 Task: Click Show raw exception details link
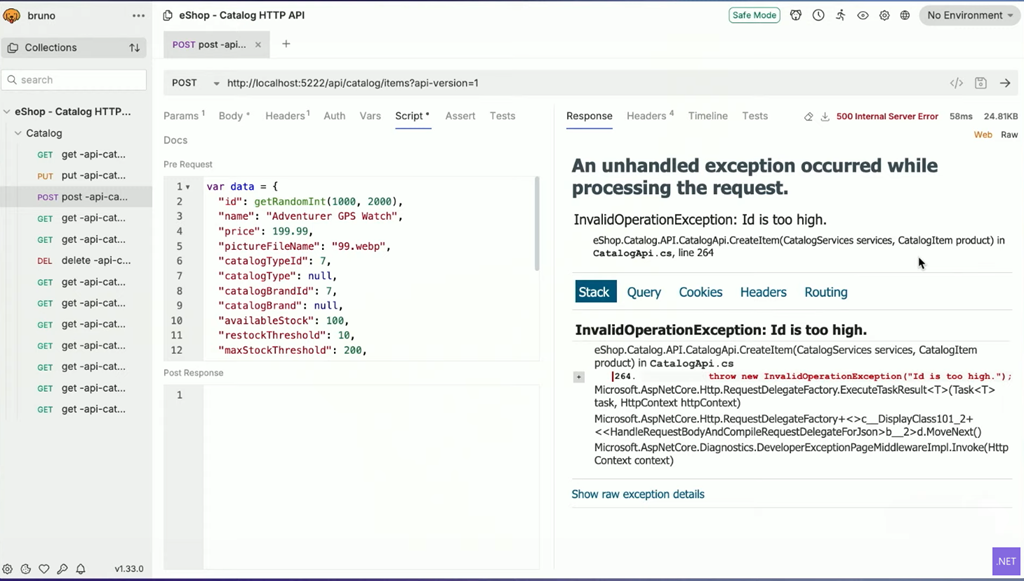click(x=637, y=494)
